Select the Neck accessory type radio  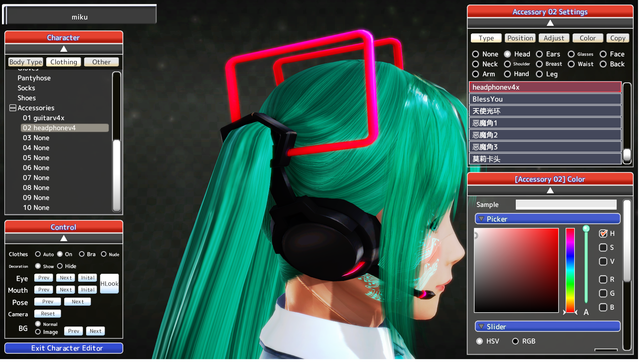tap(476, 64)
